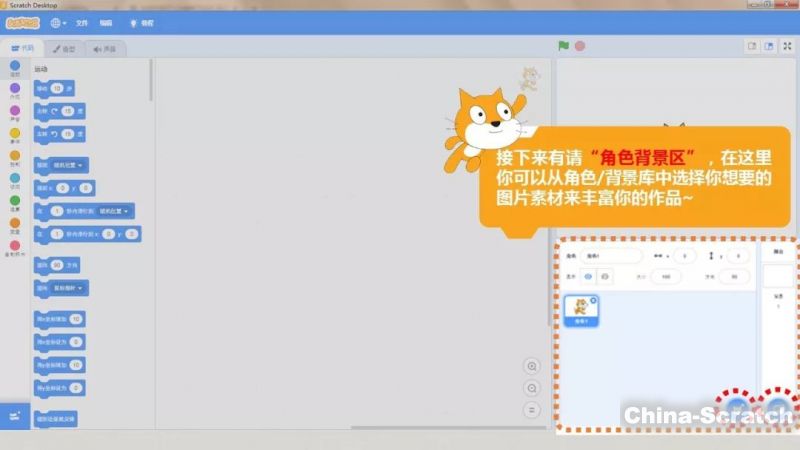This screenshot has width=800, height=450.
Task: Click the green flag to run project
Action: point(564,46)
